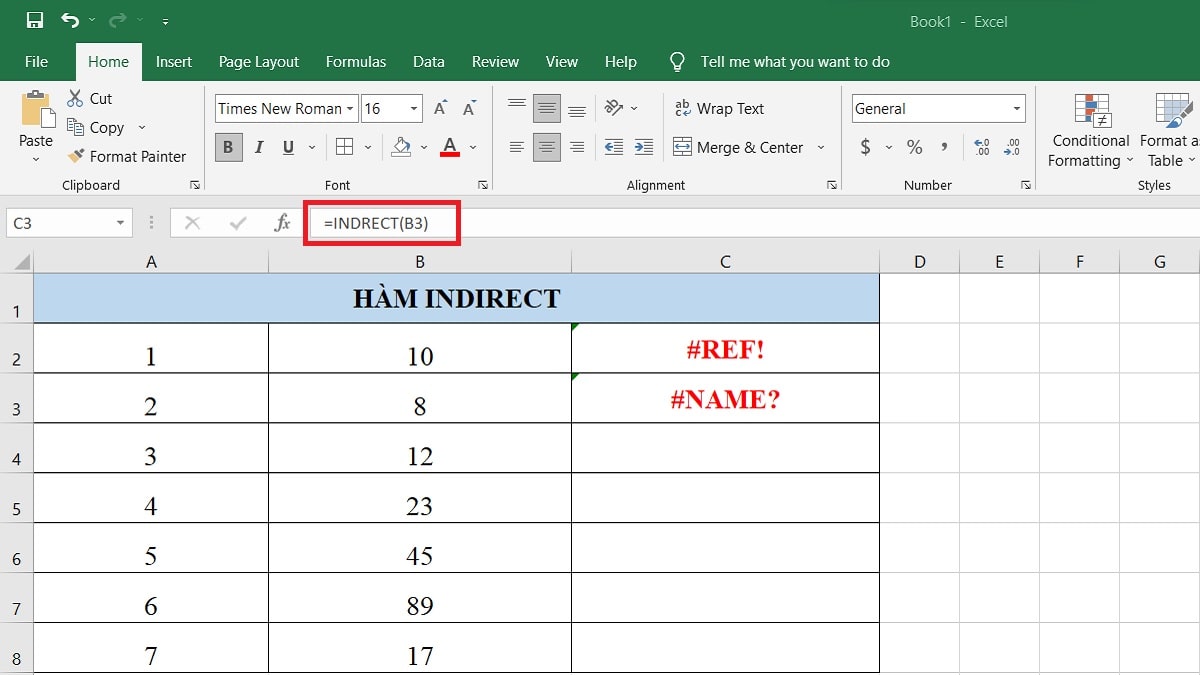Toggle Middle Align
Screen dimensions: 1200x675
[x=547, y=108]
